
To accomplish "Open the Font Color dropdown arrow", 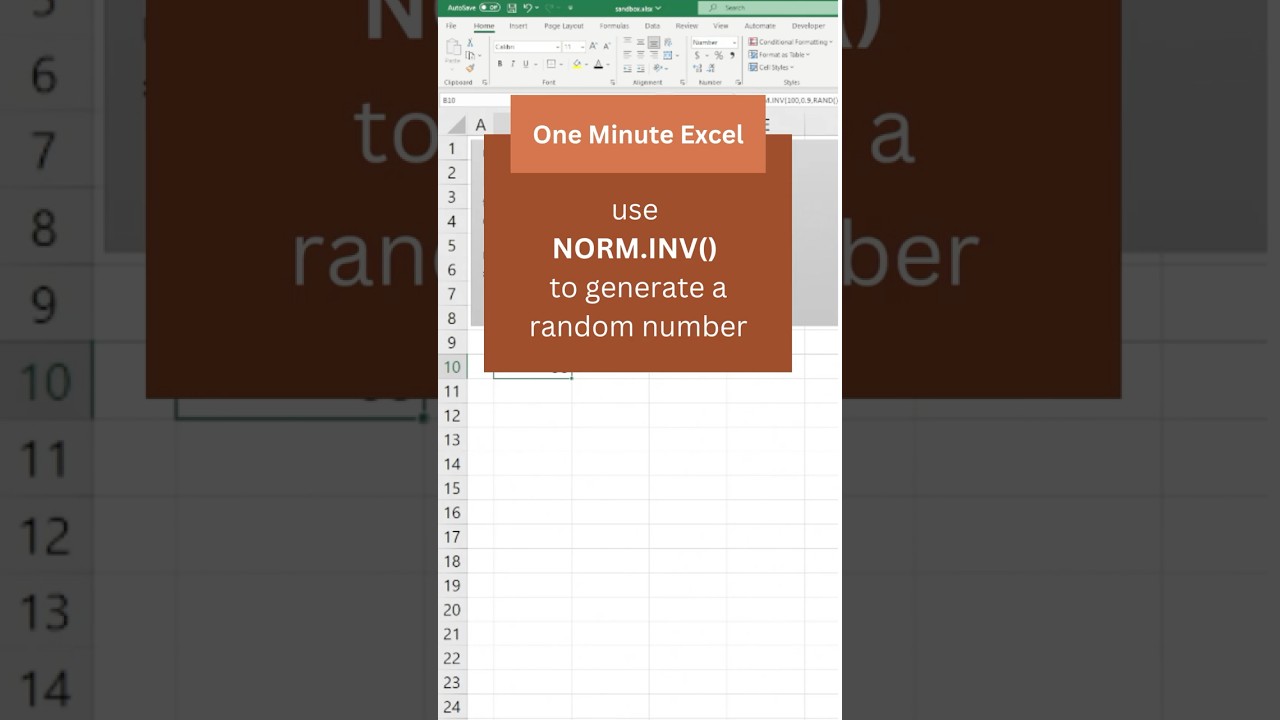I will coord(608,64).
